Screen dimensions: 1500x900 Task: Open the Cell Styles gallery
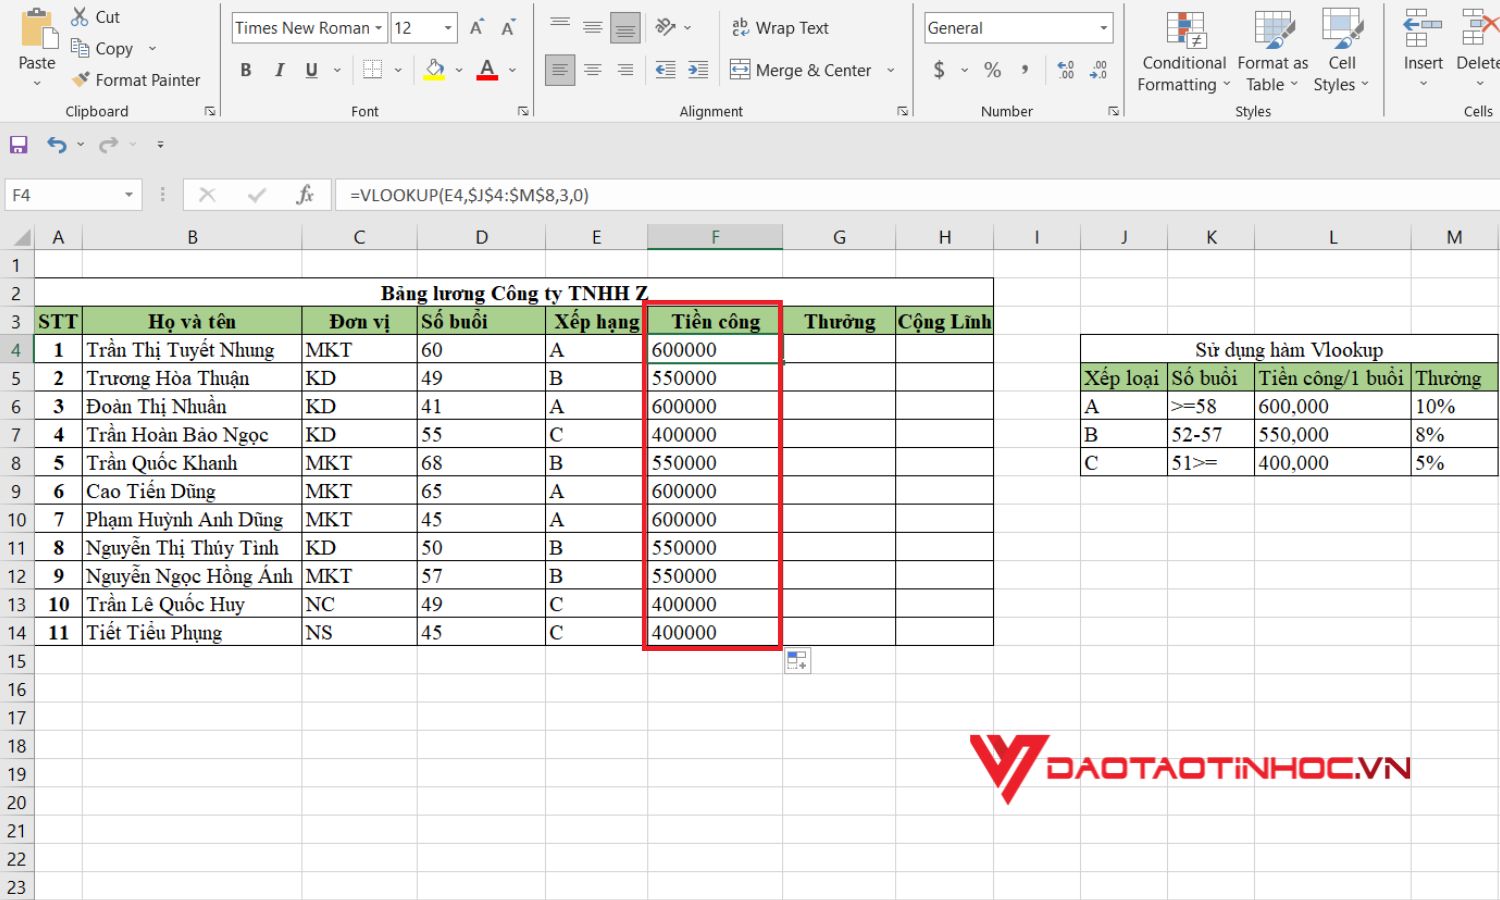click(x=1341, y=52)
